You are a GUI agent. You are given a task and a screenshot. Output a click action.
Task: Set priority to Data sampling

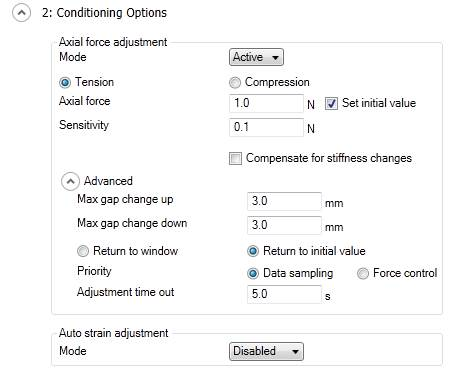click(x=253, y=273)
